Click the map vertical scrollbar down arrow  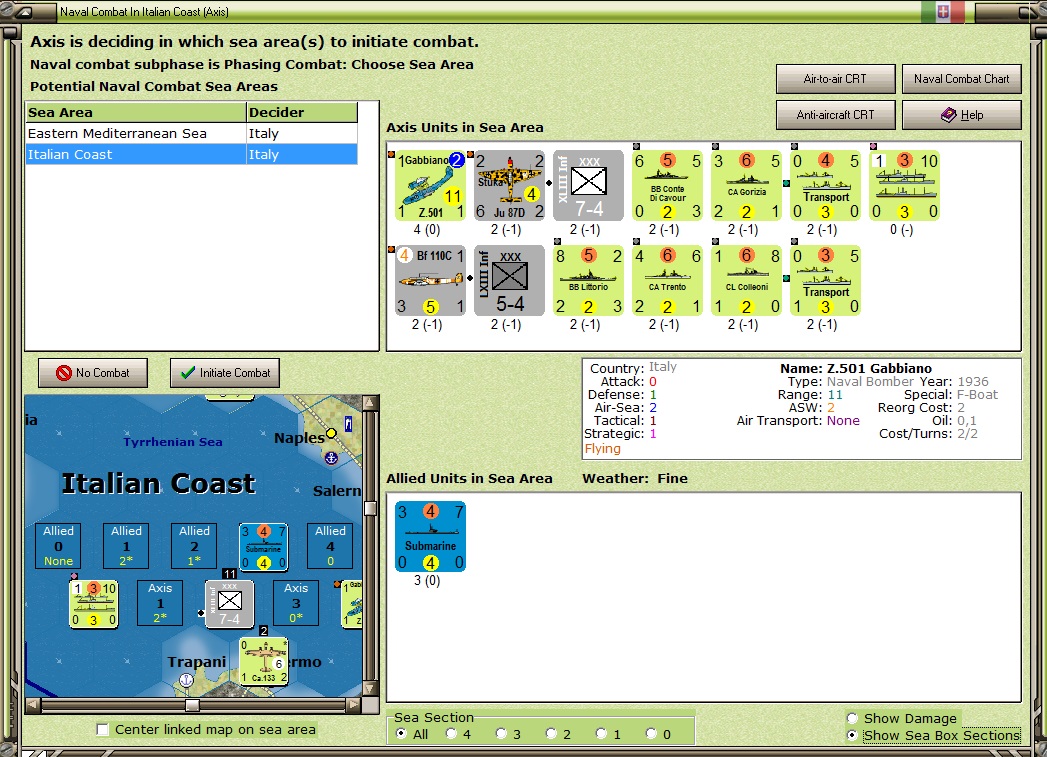pyautogui.click(x=371, y=688)
